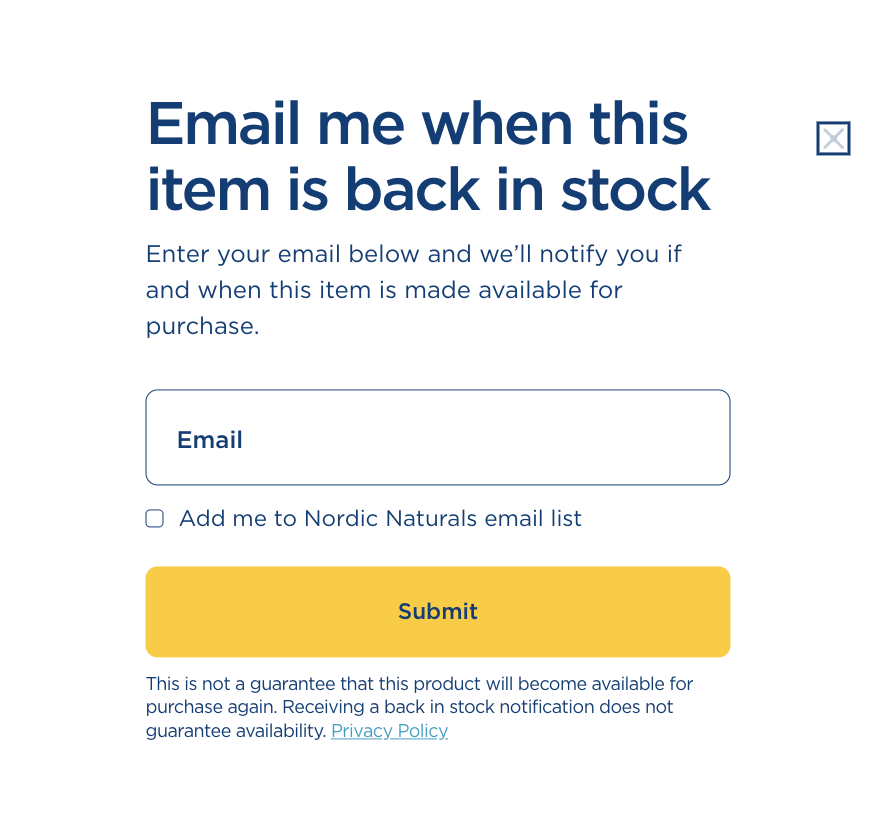Image resolution: width=872 pixels, height=820 pixels.
Task: Enable the Nordic Naturals email list checkbox
Action: pyautogui.click(x=155, y=518)
